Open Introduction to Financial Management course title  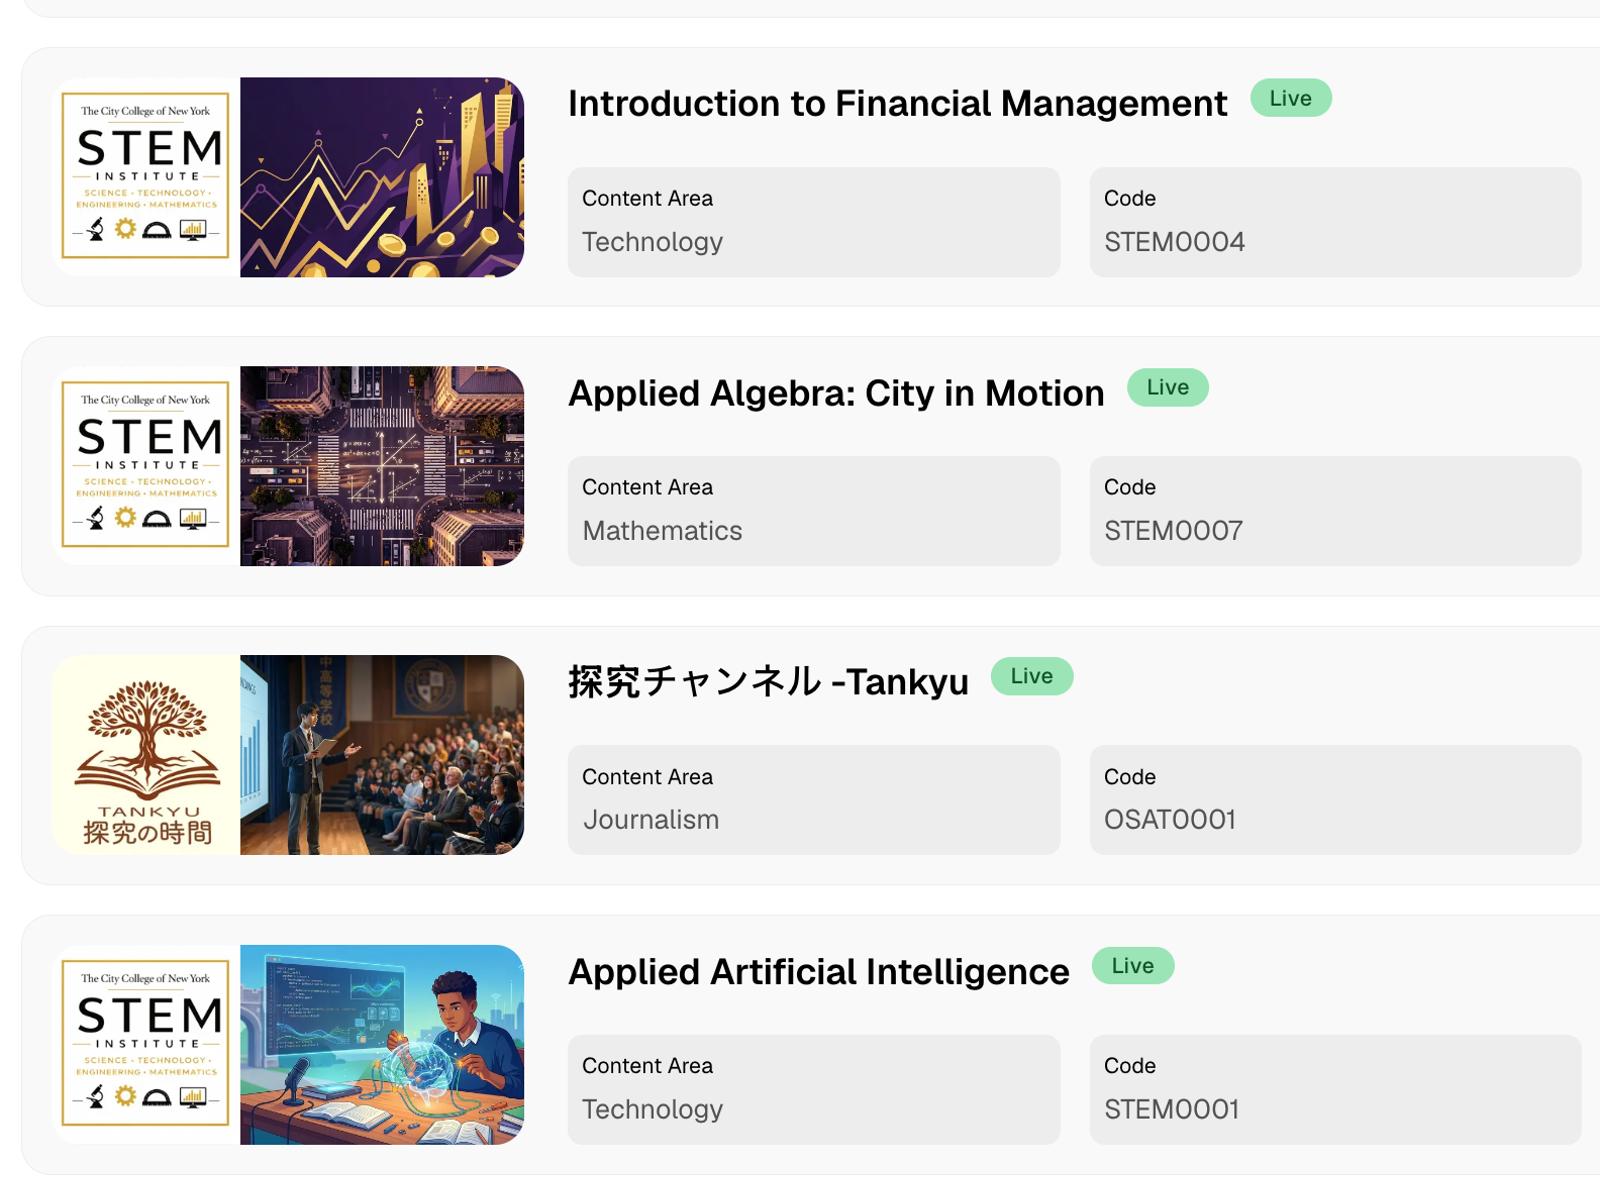[x=897, y=103]
